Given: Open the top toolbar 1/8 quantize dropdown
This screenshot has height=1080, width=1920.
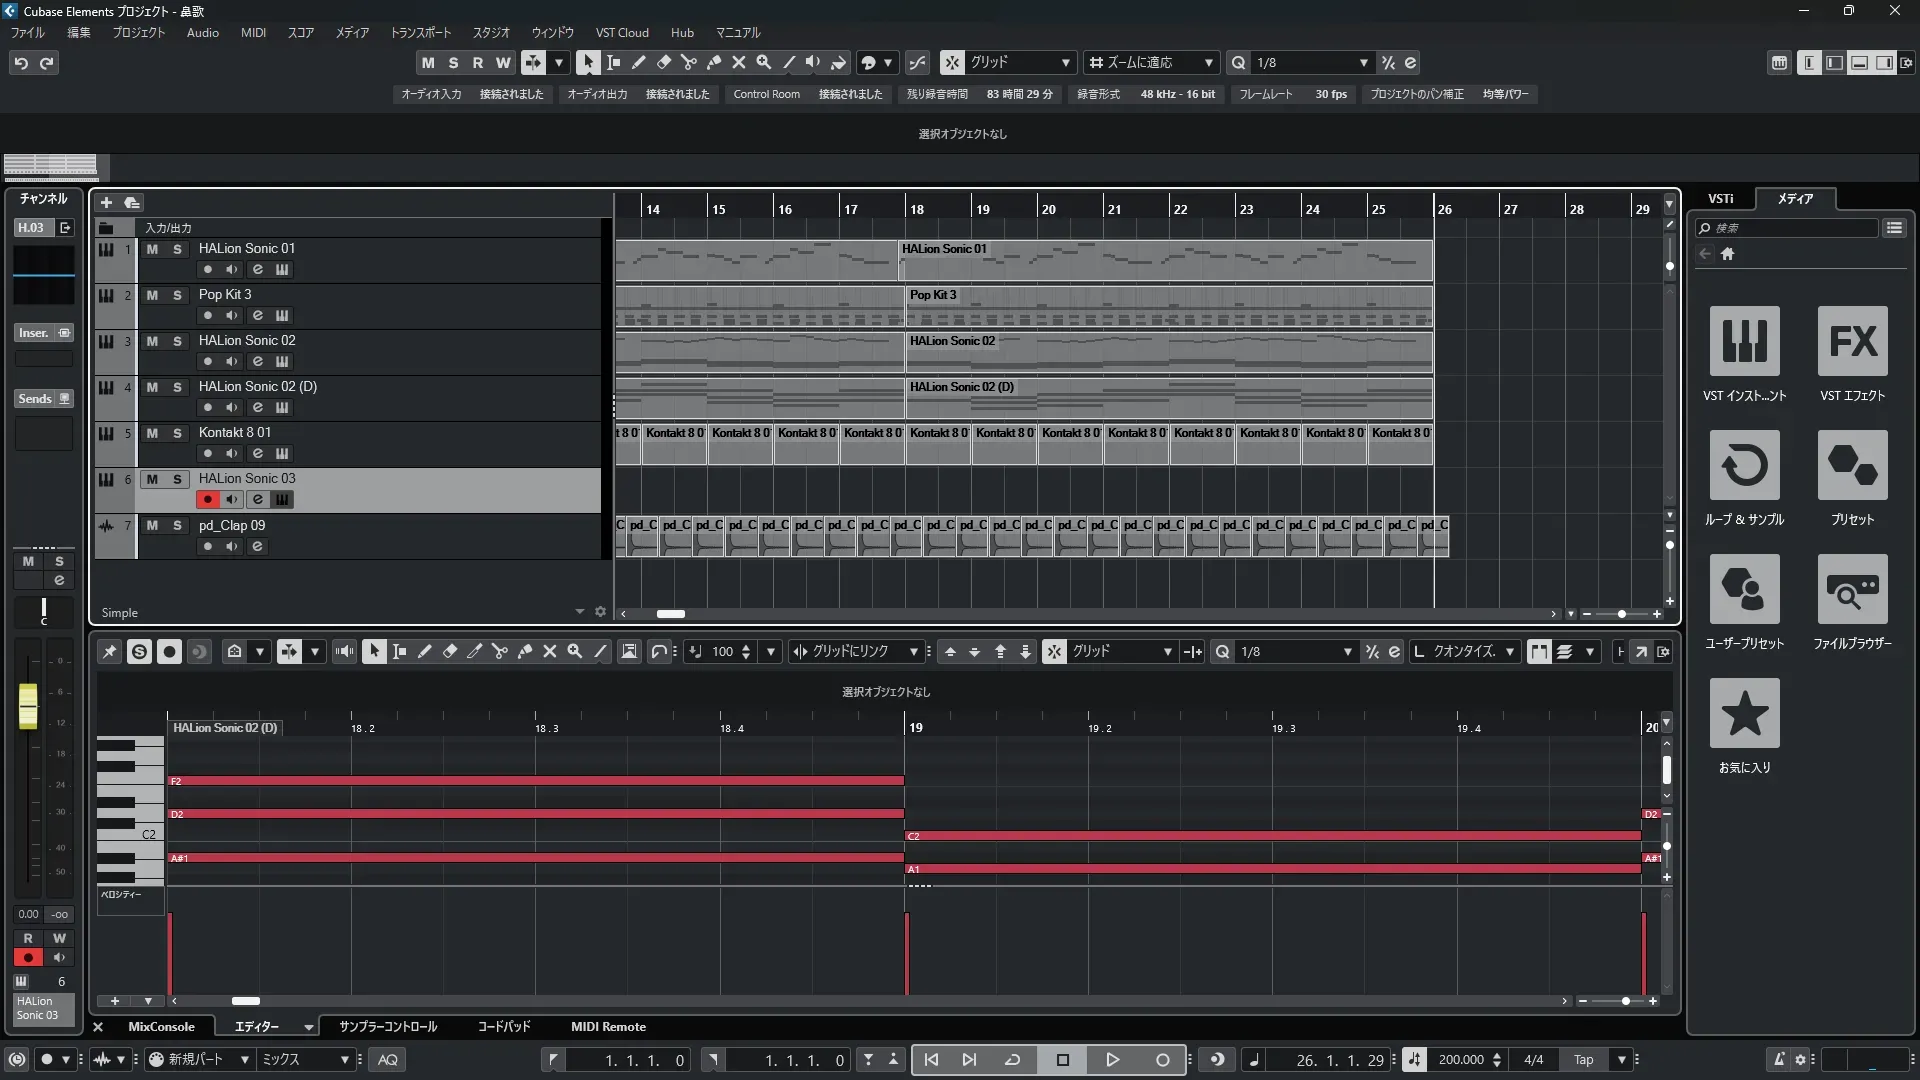Looking at the screenshot, I should click(1363, 62).
